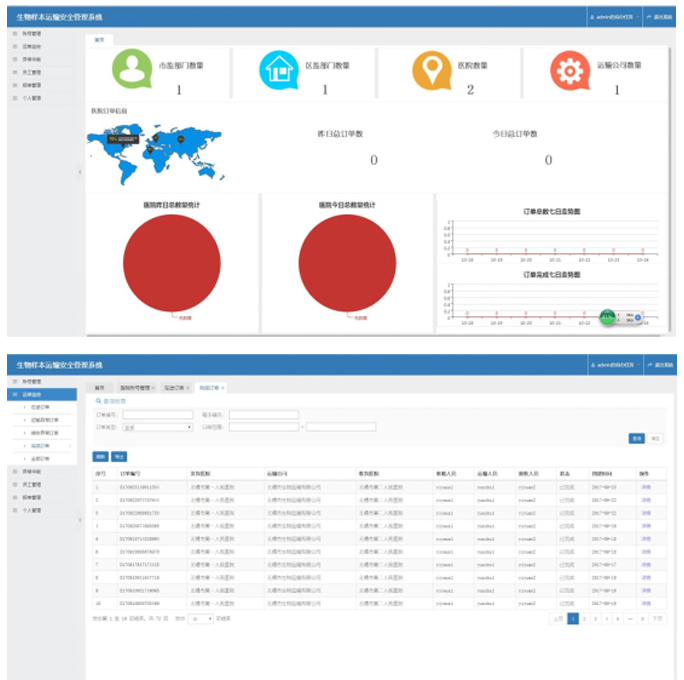Collapse the highlighted 运单监控 sidebar menu
684x680 pixels.
[x=42, y=394]
